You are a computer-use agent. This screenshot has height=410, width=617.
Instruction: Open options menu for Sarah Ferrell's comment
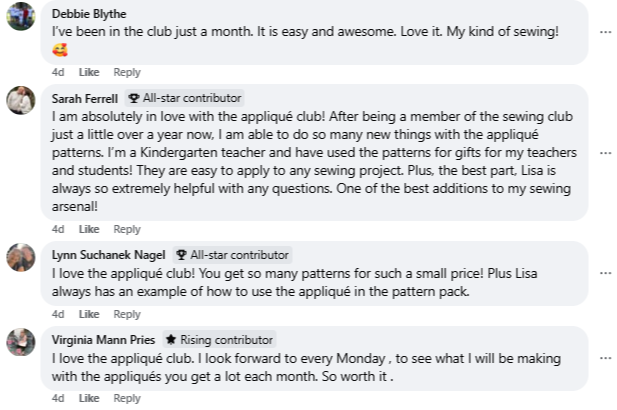click(605, 153)
